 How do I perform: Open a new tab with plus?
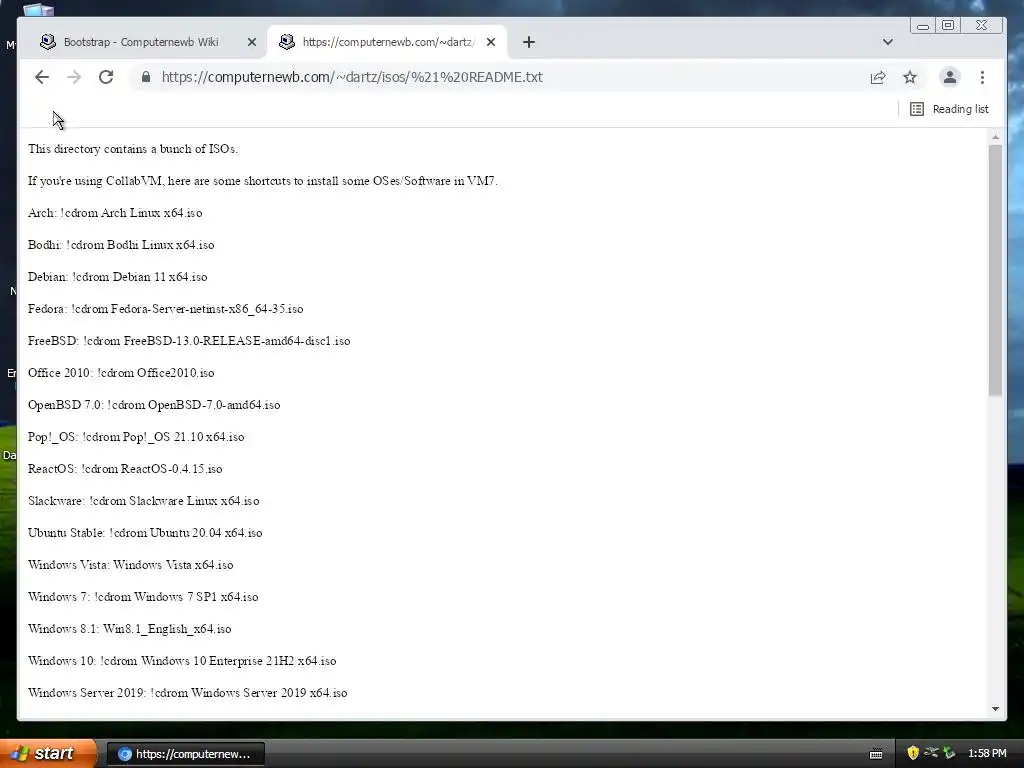pyautogui.click(x=529, y=42)
